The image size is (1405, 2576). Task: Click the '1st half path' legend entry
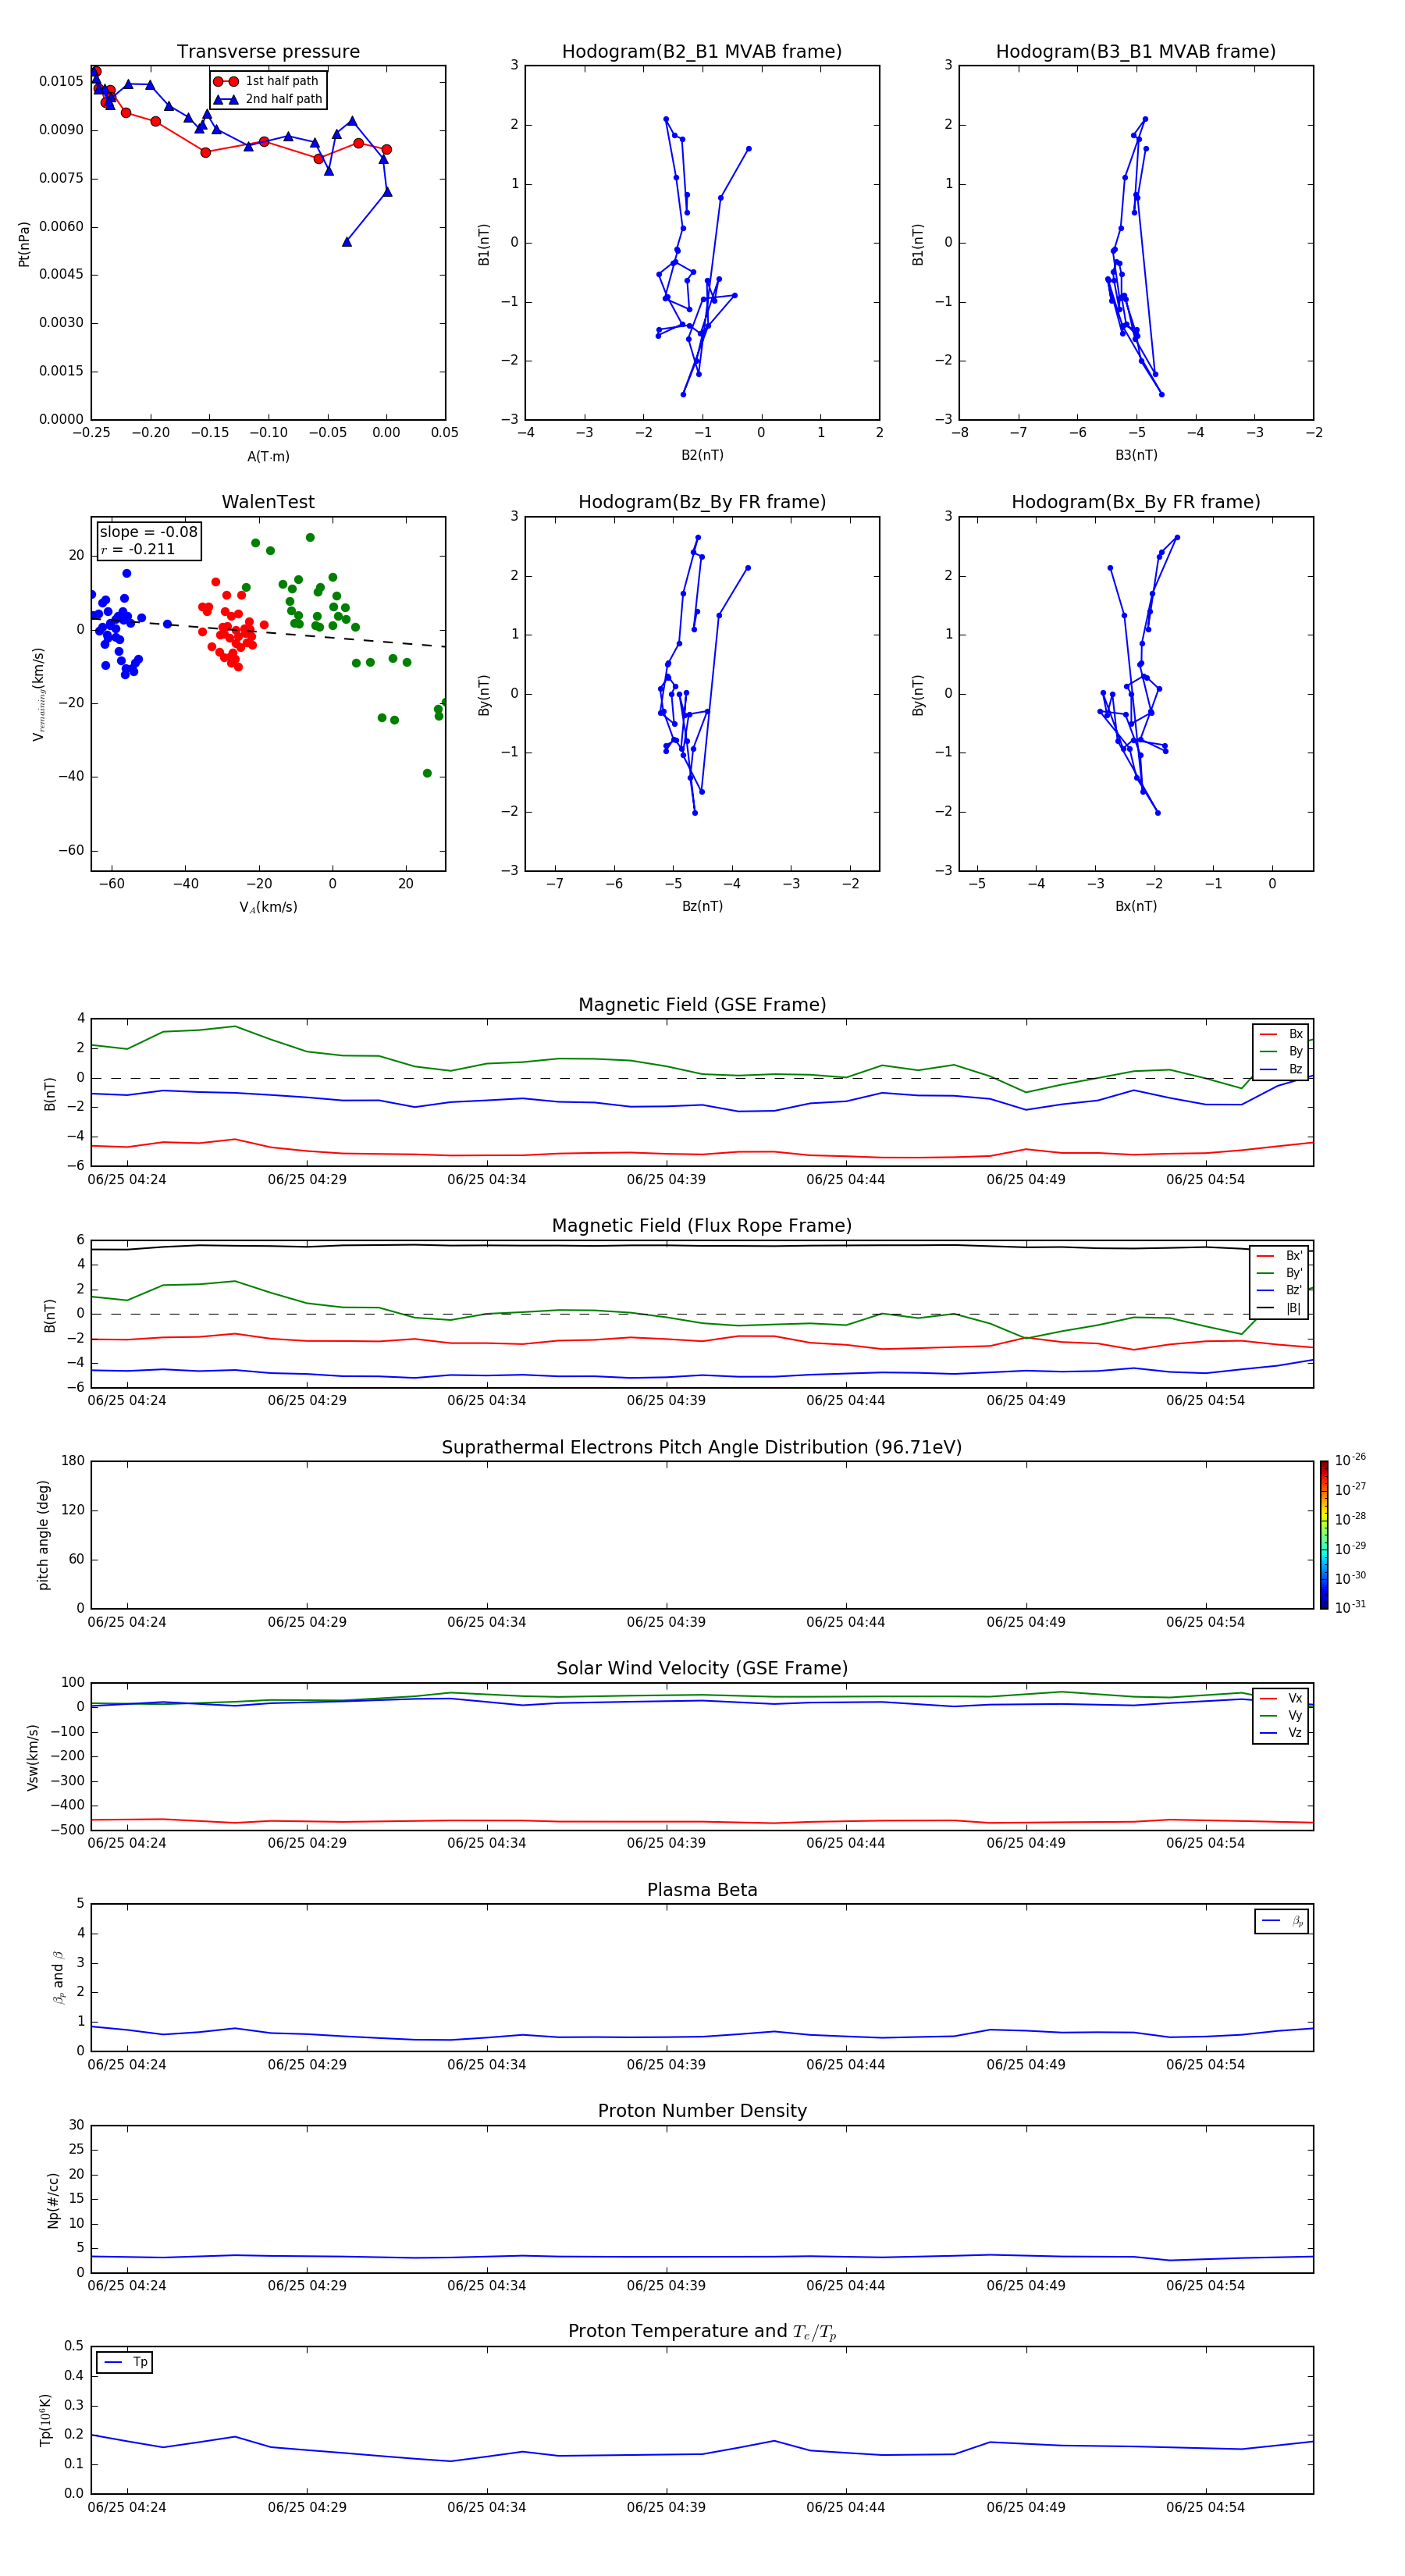267,81
